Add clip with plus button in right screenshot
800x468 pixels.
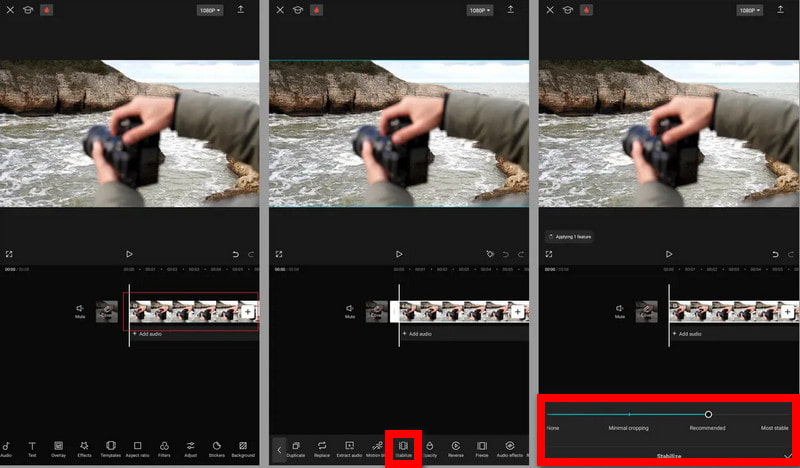click(787, 311)
